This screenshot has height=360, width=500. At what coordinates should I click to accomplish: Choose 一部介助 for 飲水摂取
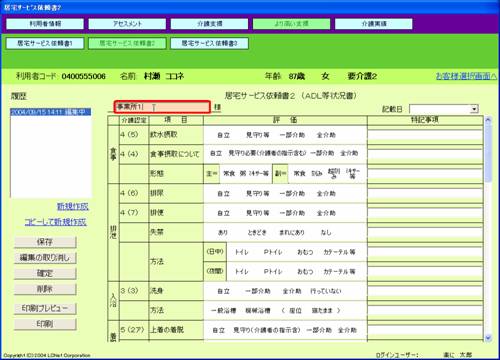point(292,135)
